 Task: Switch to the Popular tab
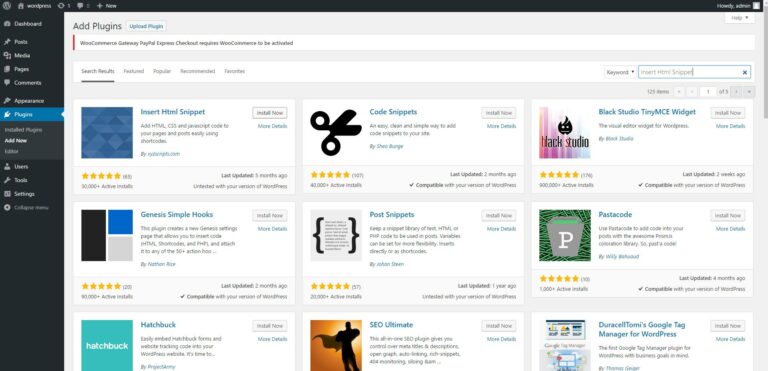click(x=162, y=72)
